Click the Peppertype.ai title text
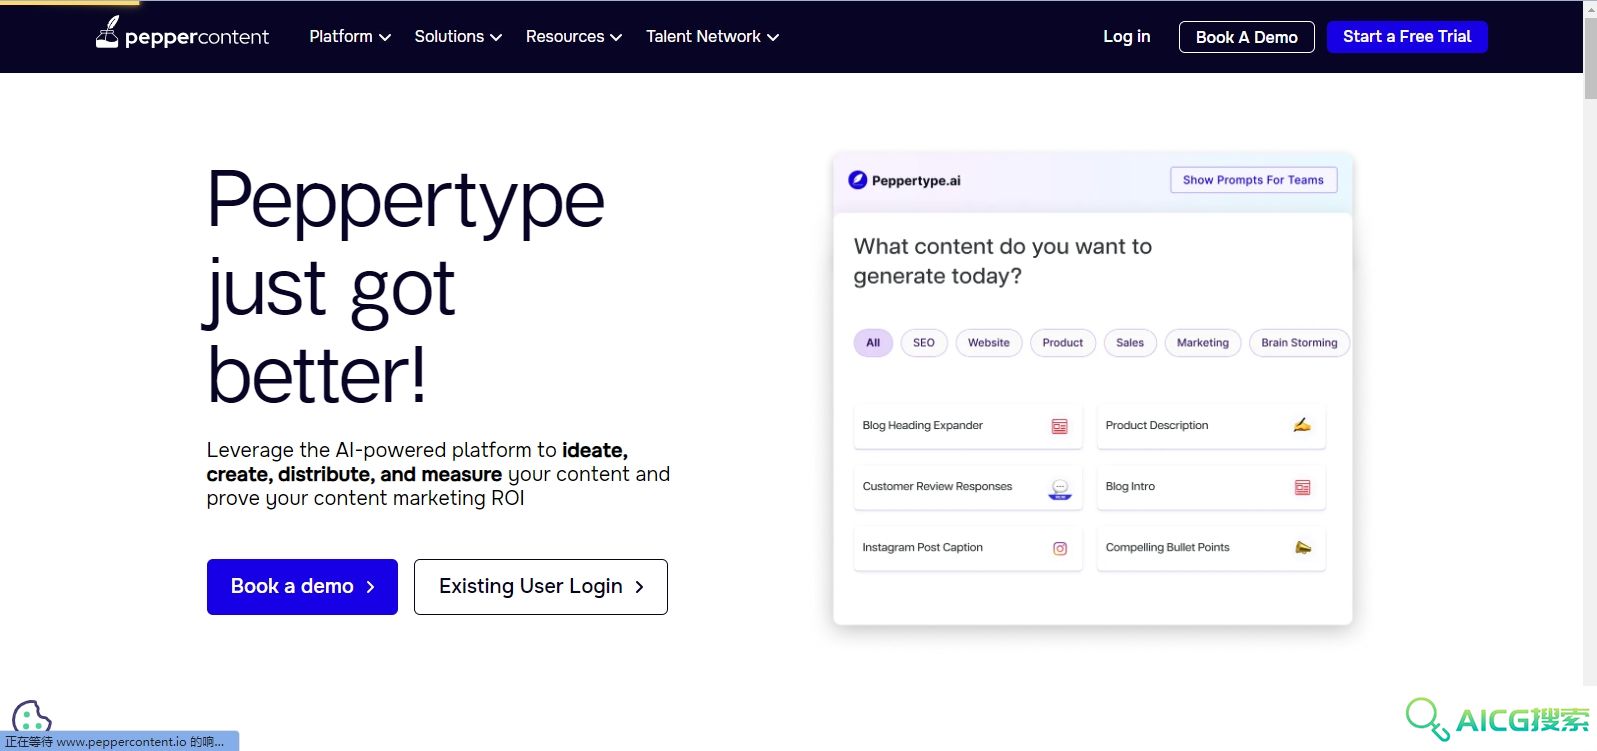Viewport: 1597px width, 751px height. [916, 181]
